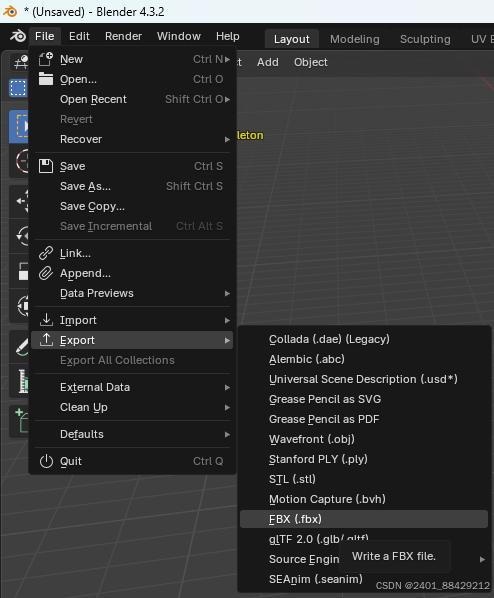This screenshot has width=494, height=598.
Task: Select the Add Cube tool
Action: (x=19, y=421)
